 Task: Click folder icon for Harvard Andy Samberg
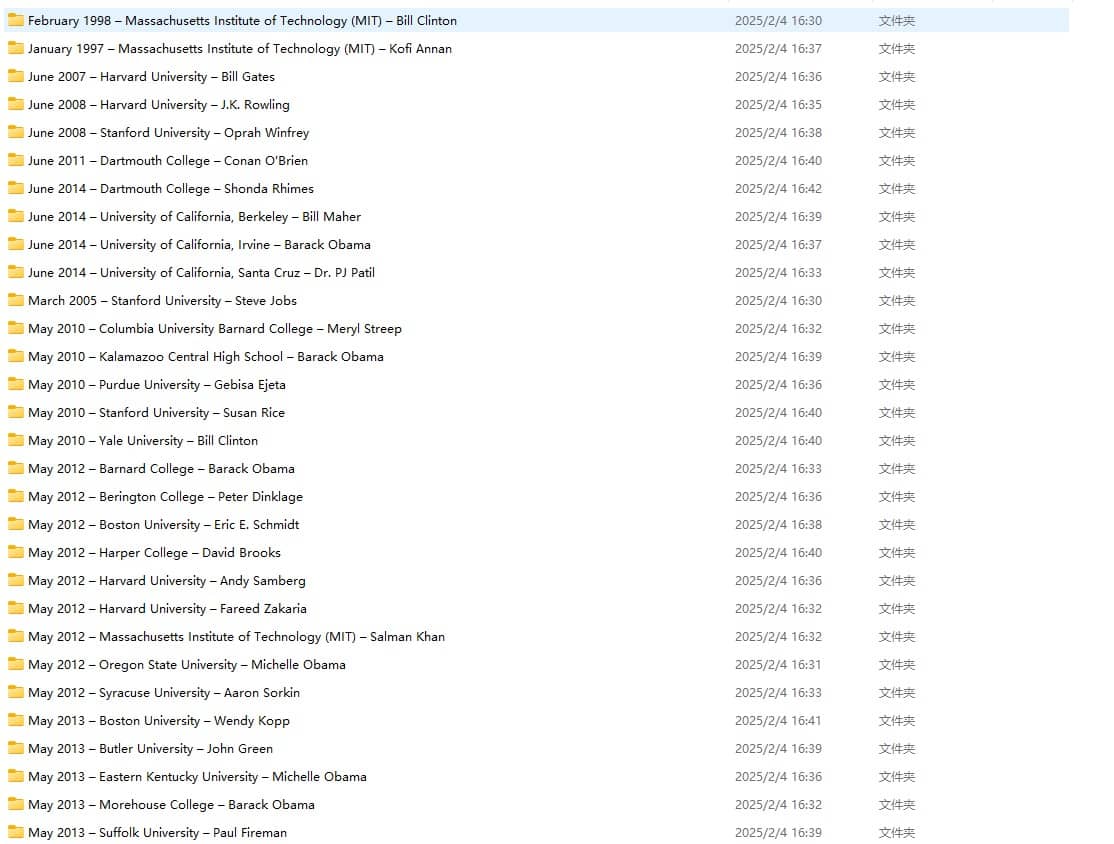coord(16,580)
